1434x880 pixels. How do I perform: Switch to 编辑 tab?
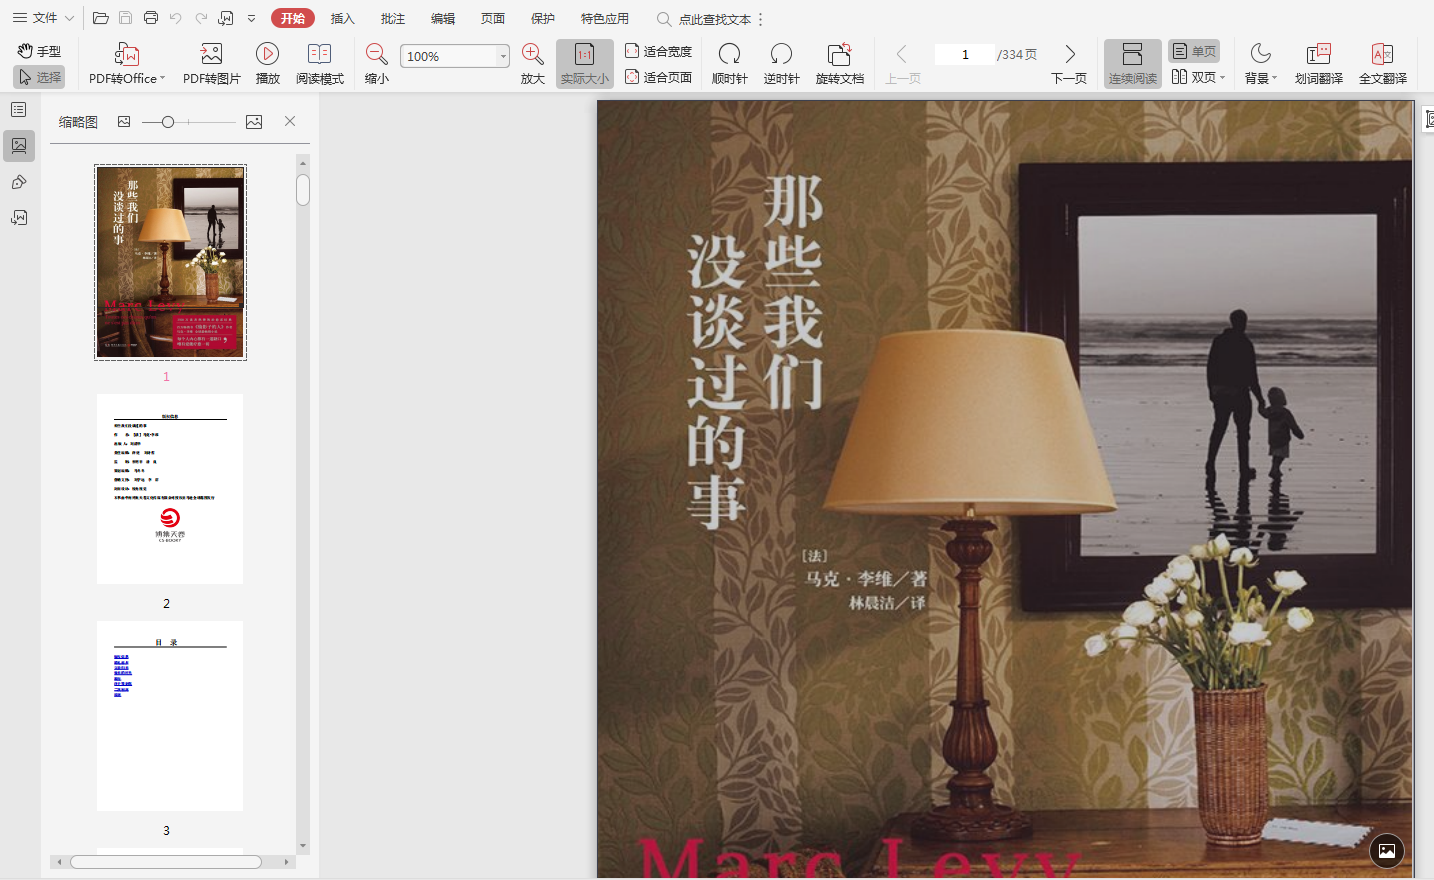pos(442,18)
